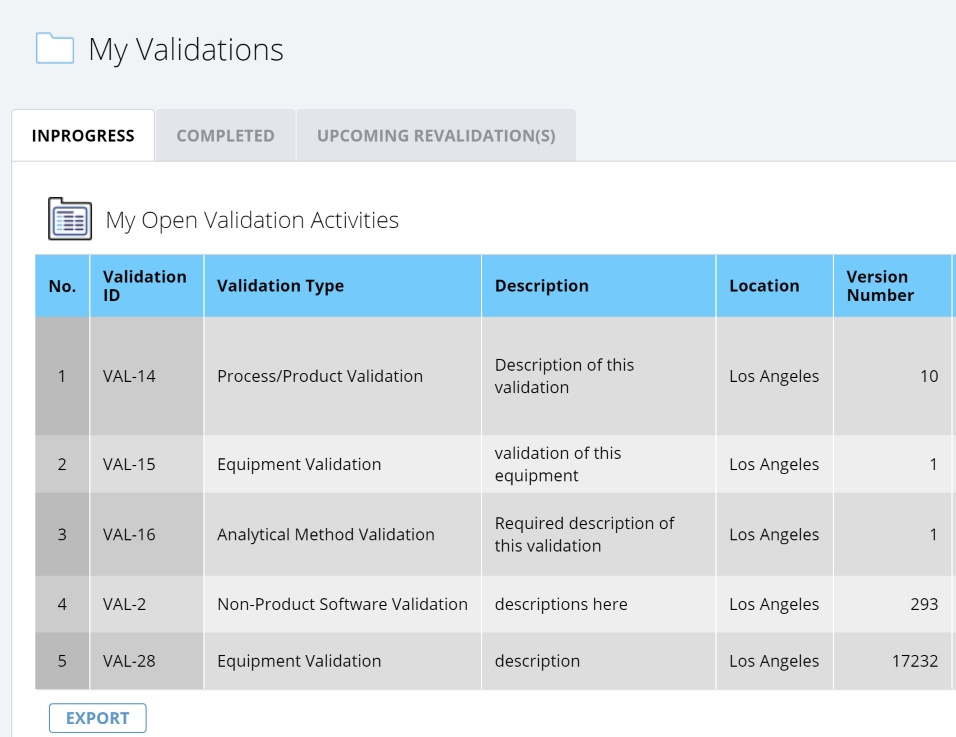
Task: Click the My Open Validation Activities table icon
Action: click(x=70, y=219)
